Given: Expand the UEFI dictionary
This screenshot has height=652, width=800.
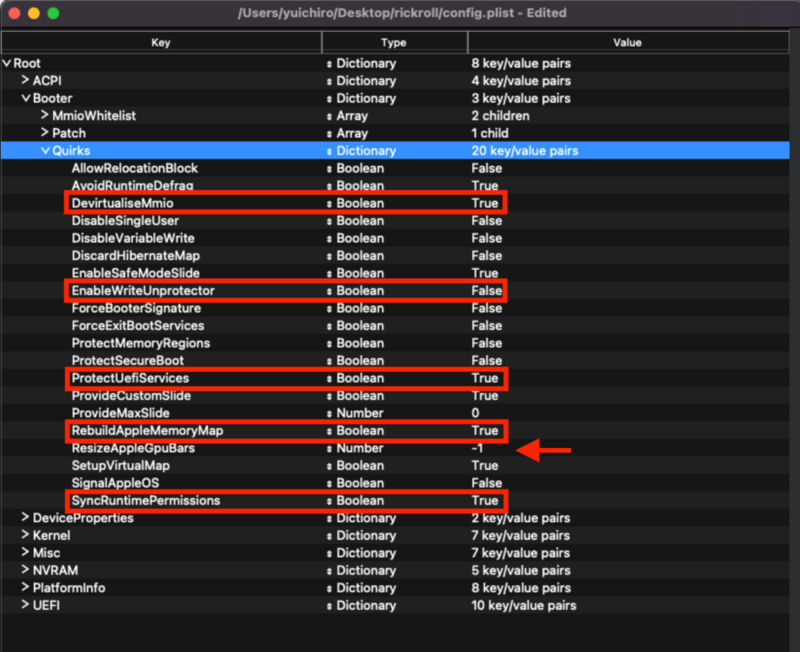Looking at the screenshot, I should 25,605.
